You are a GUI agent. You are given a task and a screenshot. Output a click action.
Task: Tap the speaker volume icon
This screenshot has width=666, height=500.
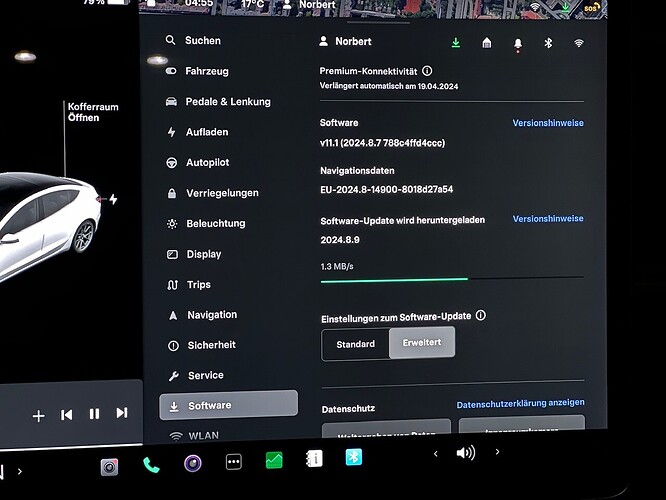466,453
